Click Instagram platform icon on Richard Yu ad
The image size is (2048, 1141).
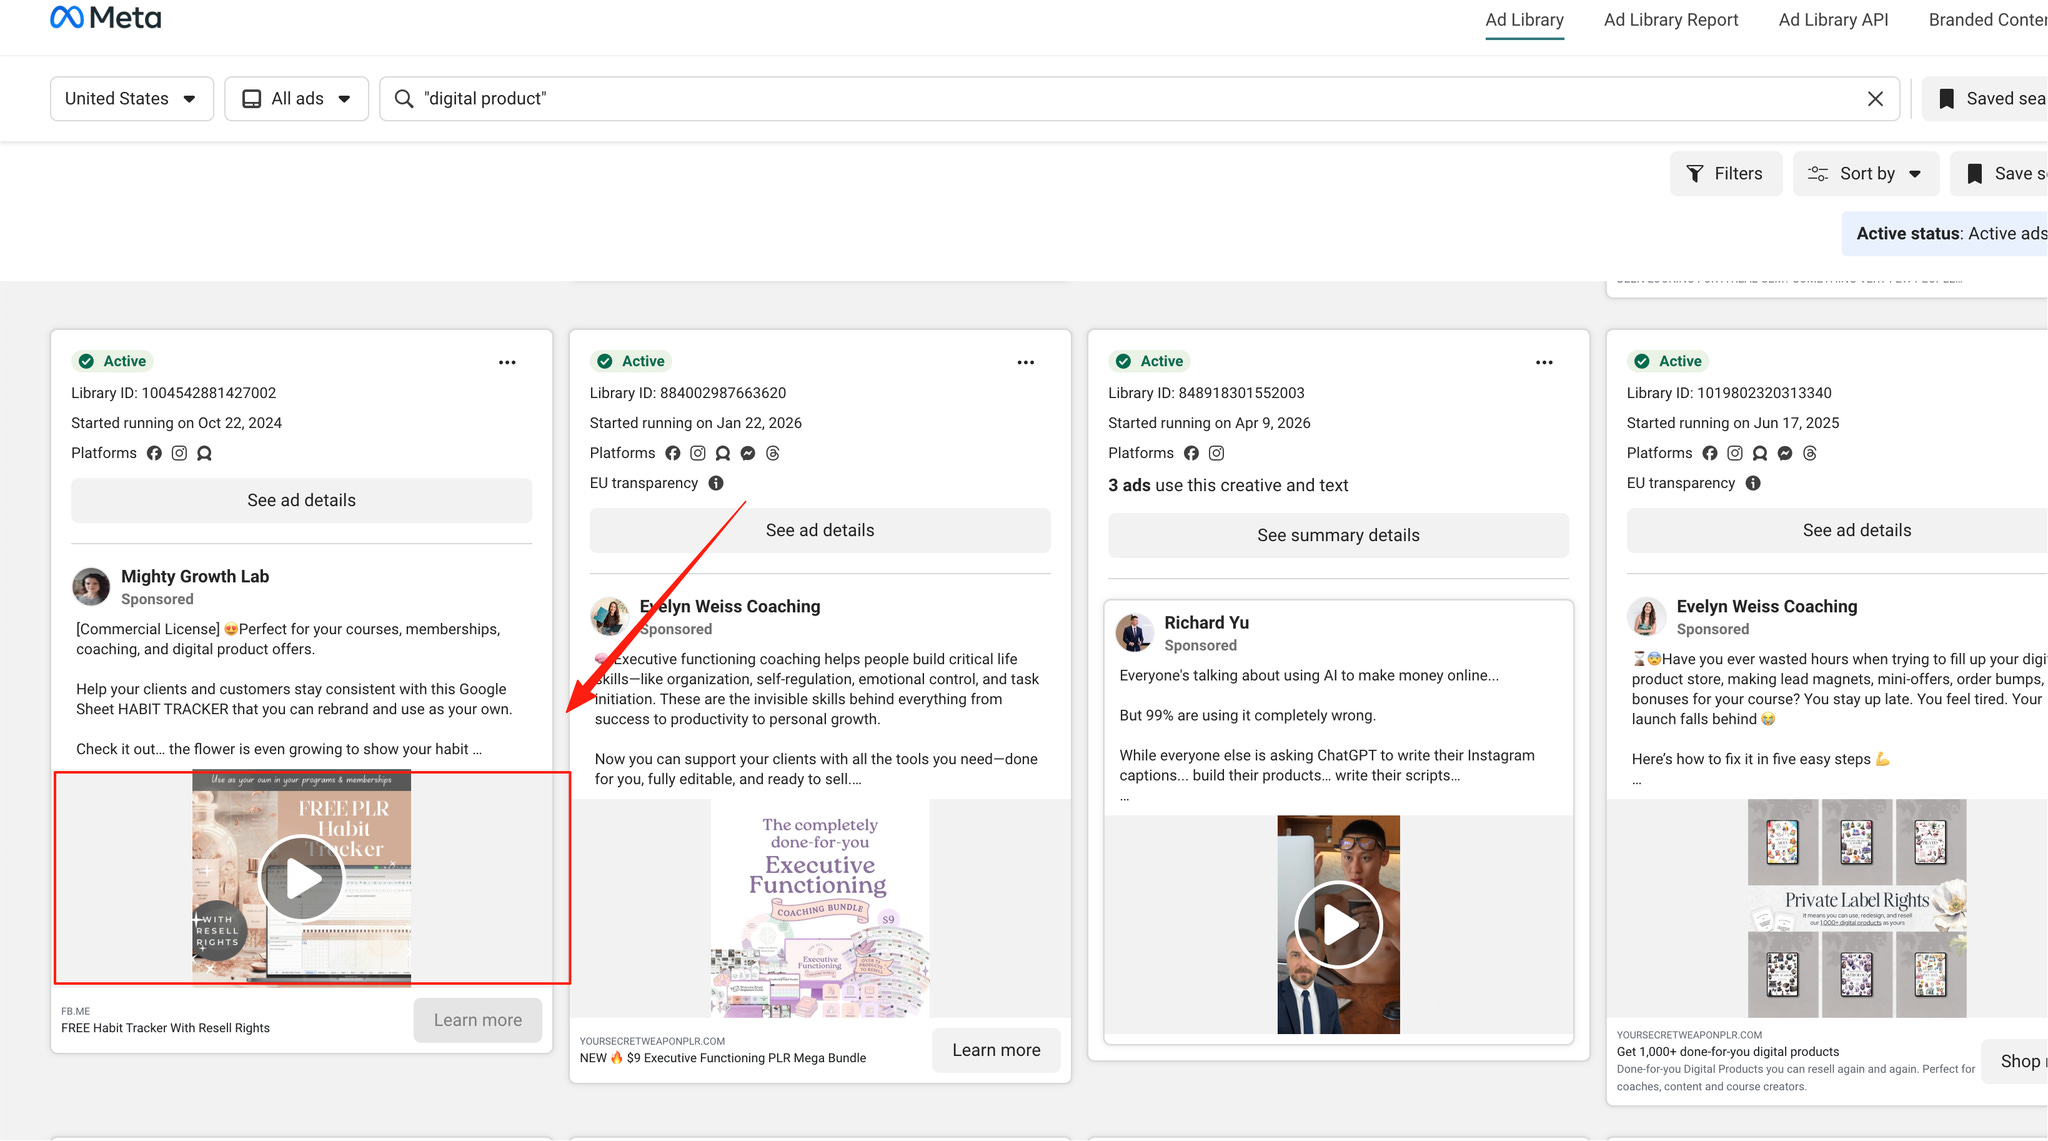[x=1216, y=453]
